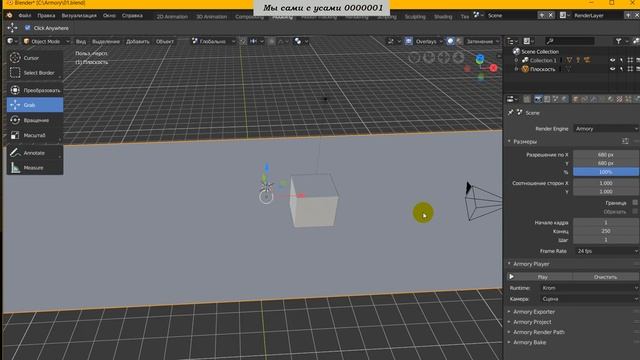Click the Blender logo menu icon
This screenshot has height=360, width=640.
(x=9, y=16)
